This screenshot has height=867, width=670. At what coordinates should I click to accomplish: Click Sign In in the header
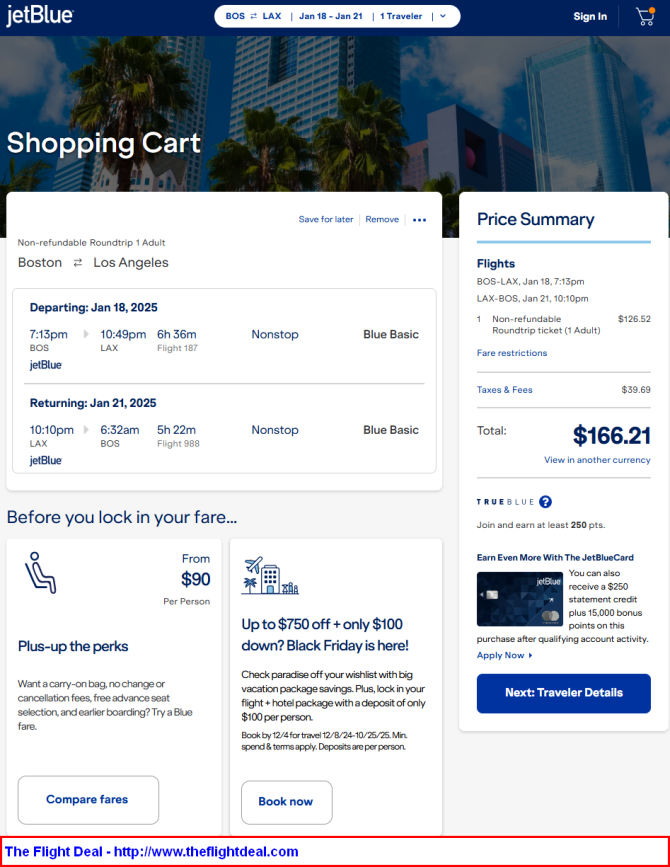[590, 16]
